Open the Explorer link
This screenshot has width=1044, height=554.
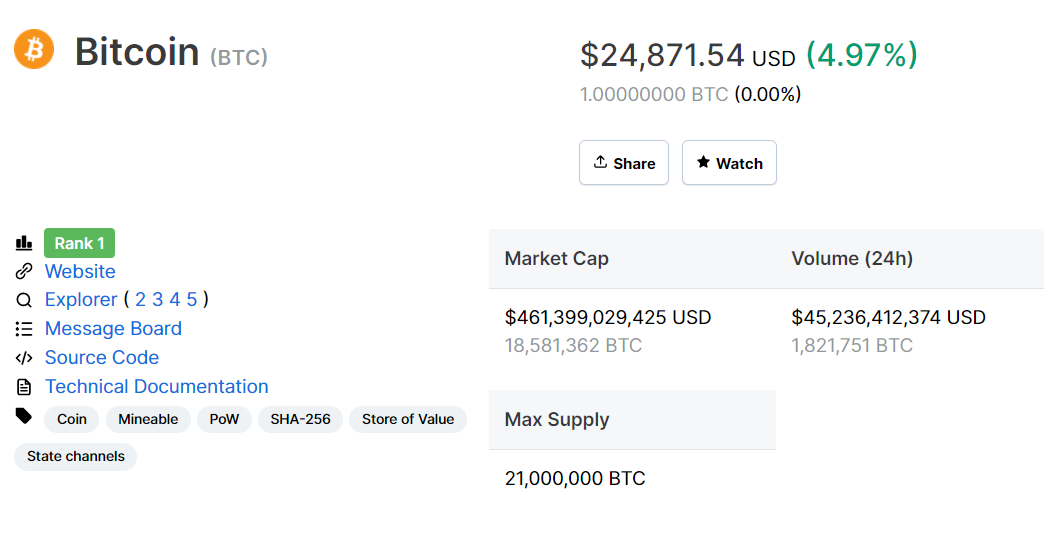pyautogui.click(x=81, y=300)
